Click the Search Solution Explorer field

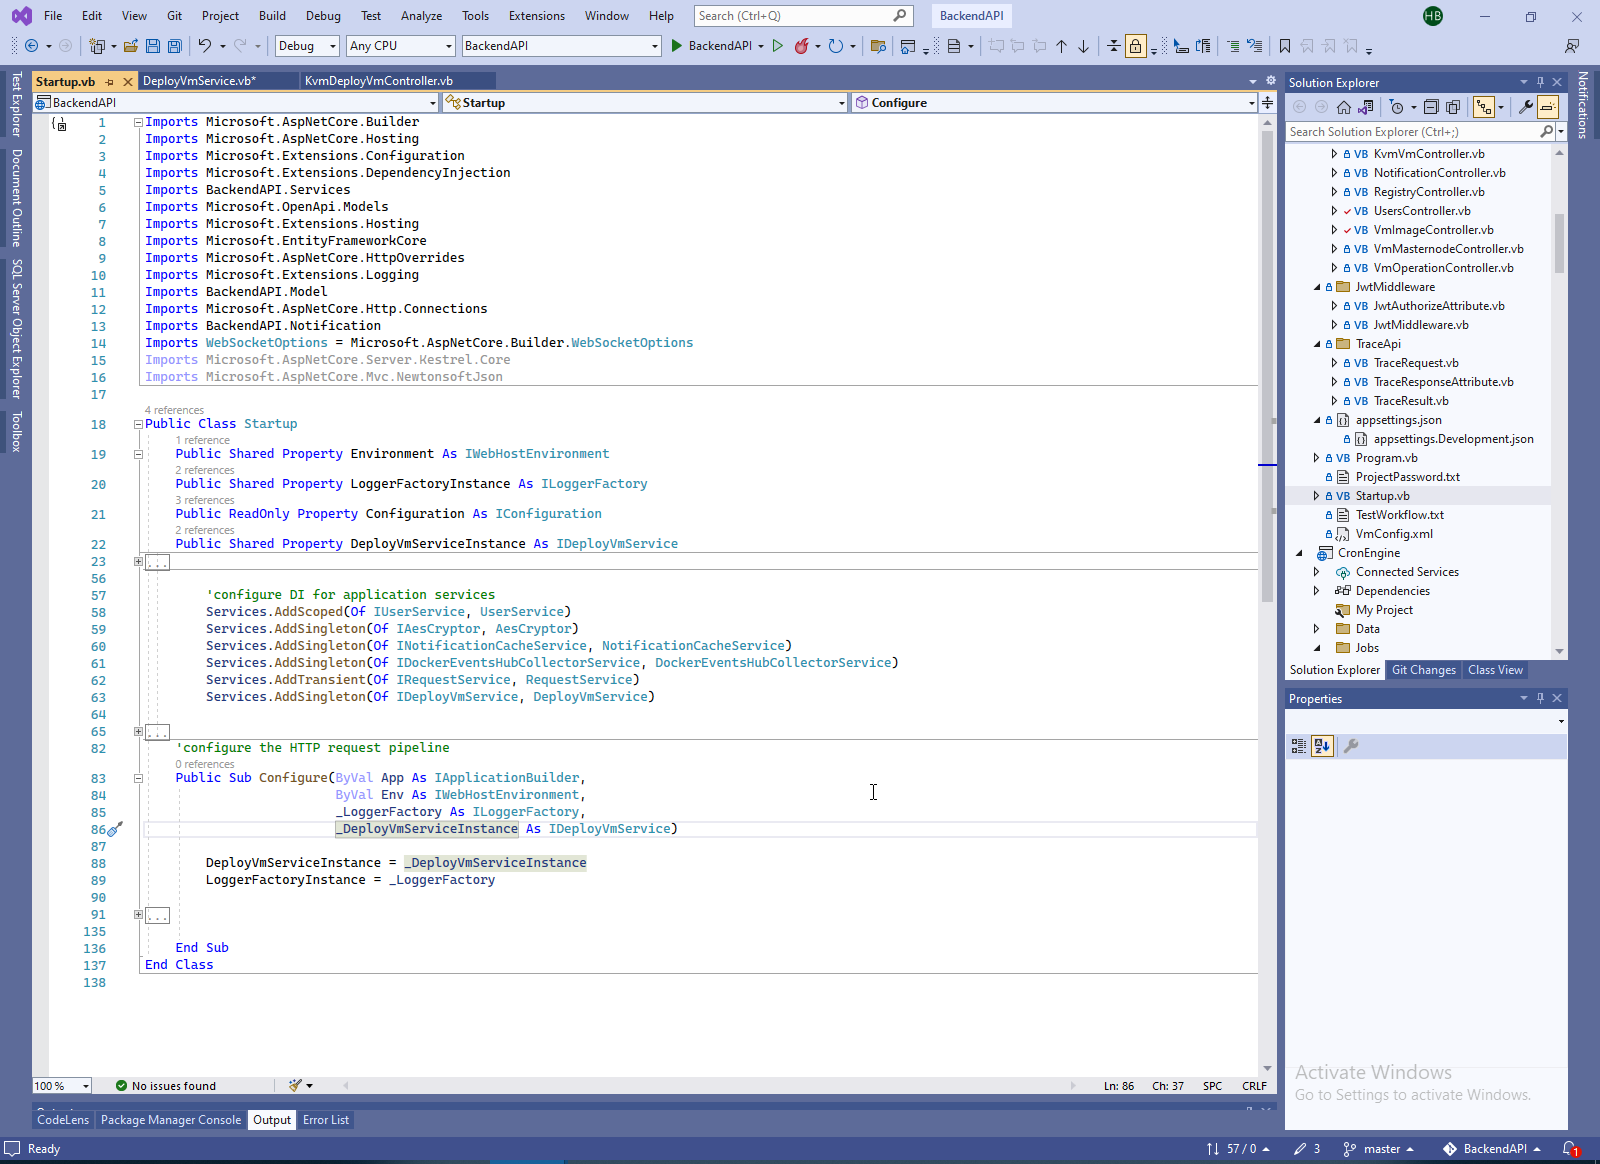(1411, 132)
